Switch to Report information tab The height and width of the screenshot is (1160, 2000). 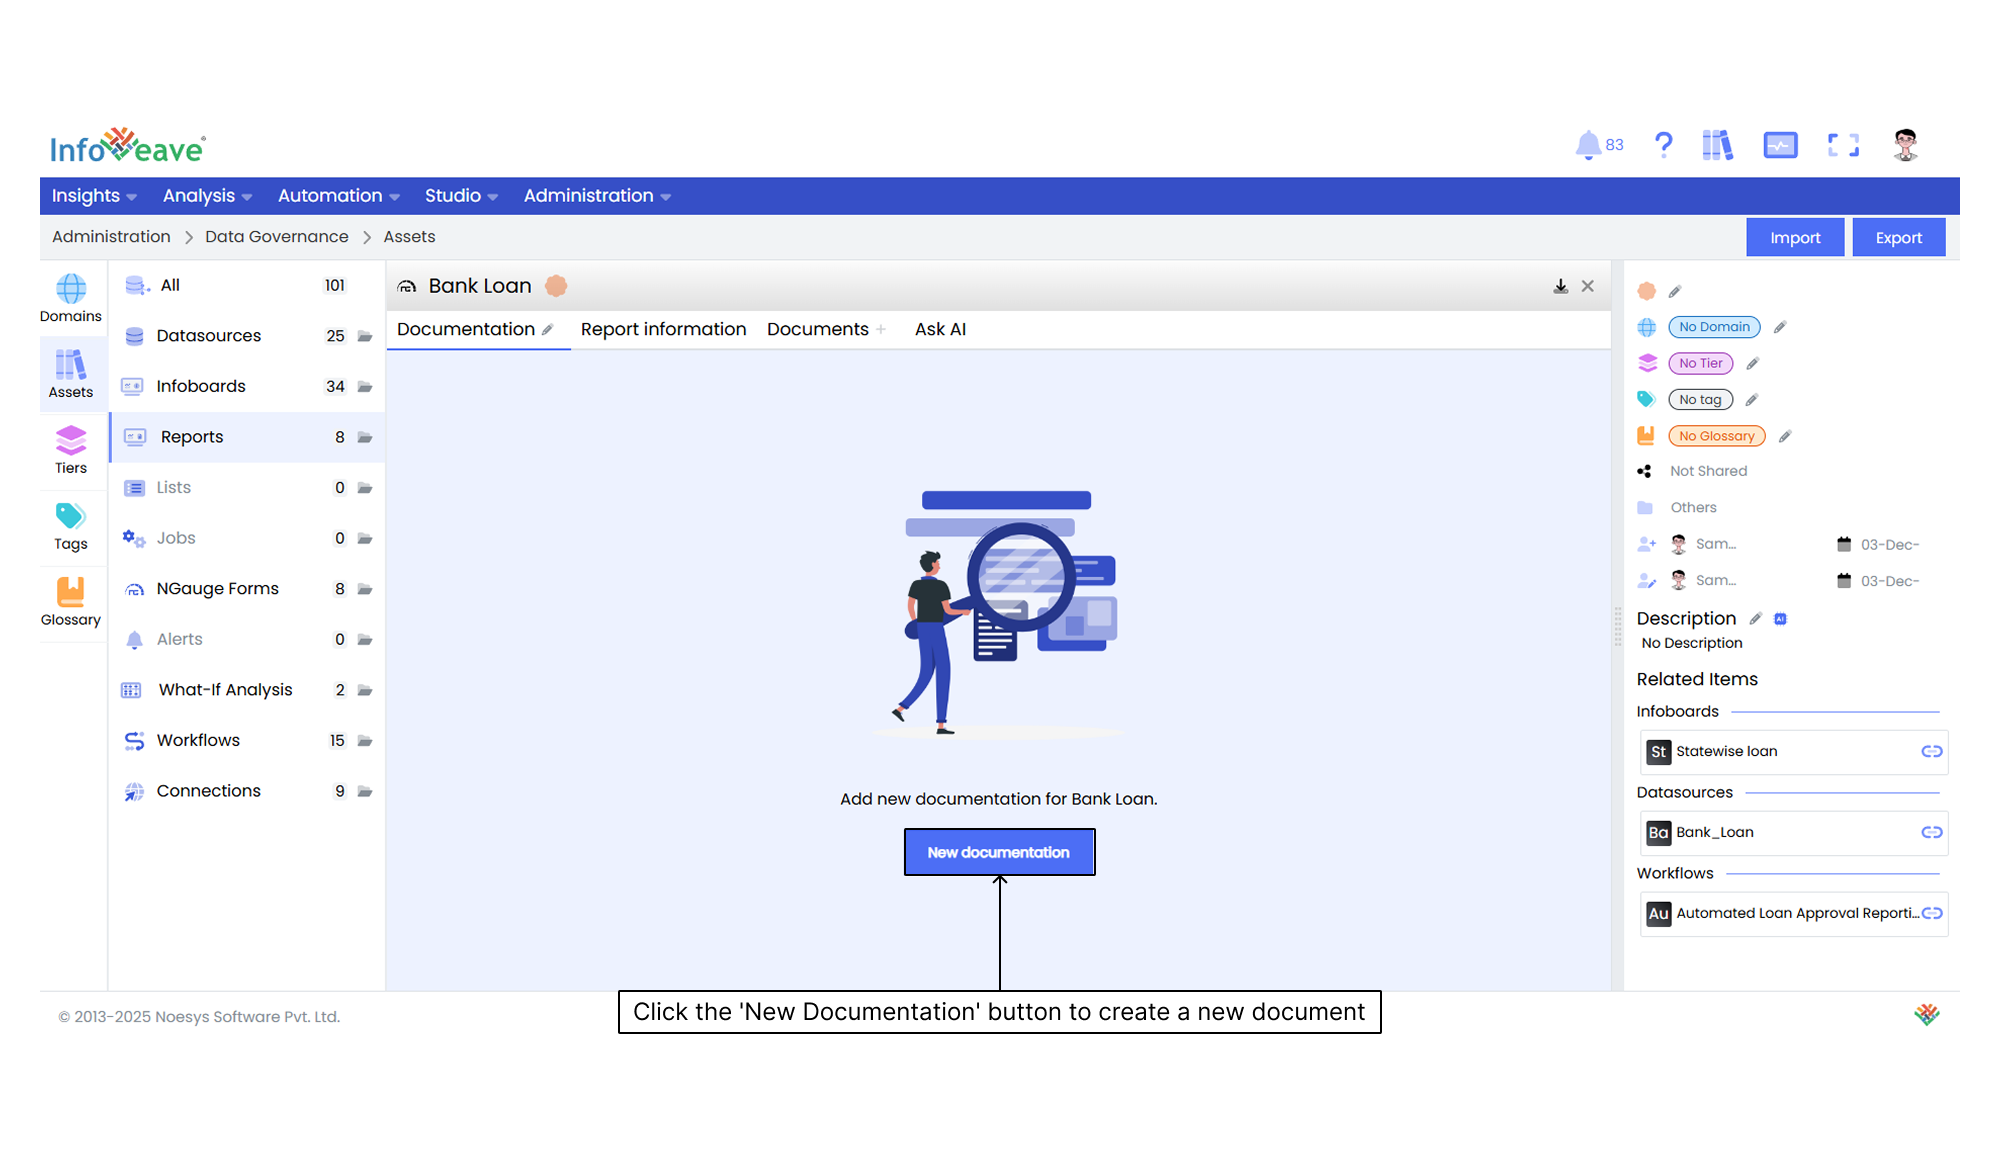(x=663, y=330)
